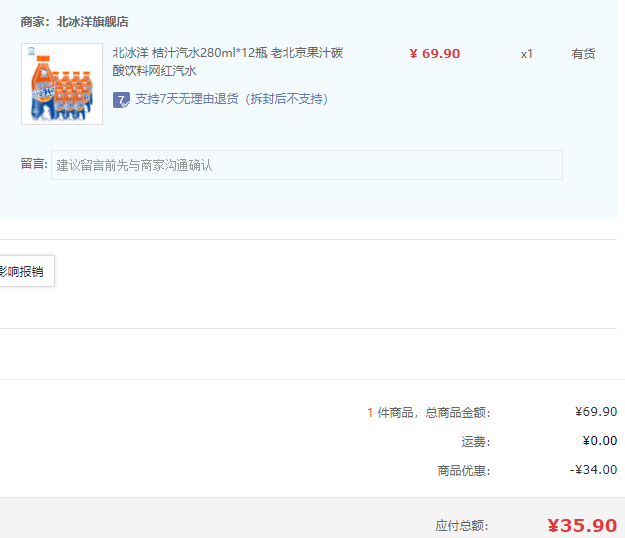The image size is (625, 538).
Task: Click the 总商品金额 label
Action: 458,412
